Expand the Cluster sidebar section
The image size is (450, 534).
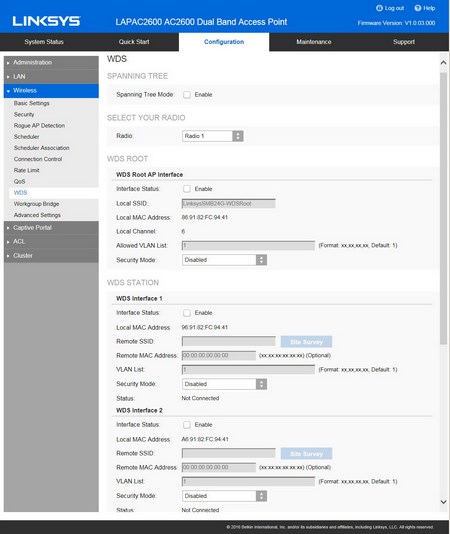(x=51, y=255)
